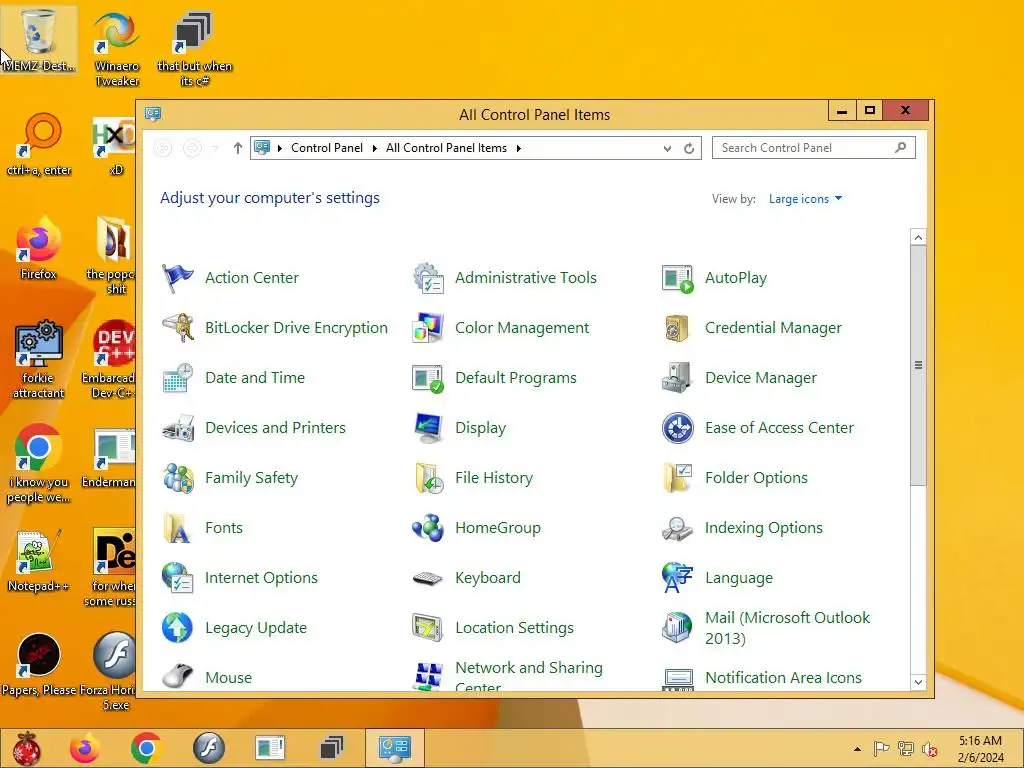
Task: Refresh the Control Panel address bar
Action: (689, 149)
